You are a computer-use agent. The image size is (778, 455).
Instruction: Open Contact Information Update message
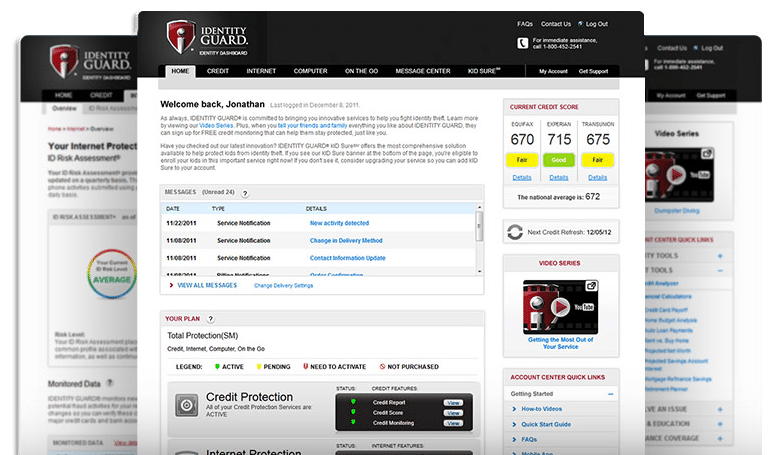coord(347,258)
